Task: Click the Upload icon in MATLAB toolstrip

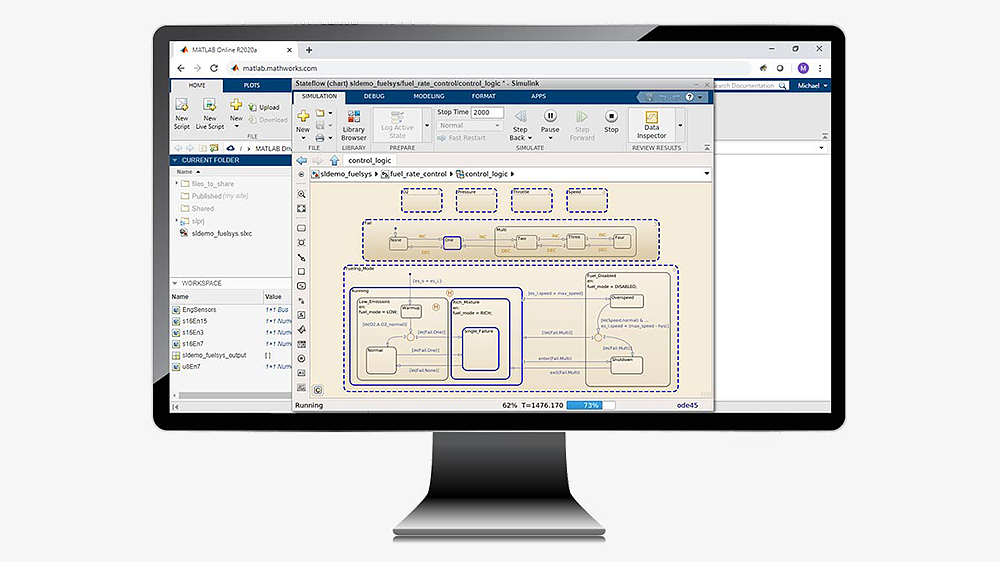Action: tap(253, 107)
